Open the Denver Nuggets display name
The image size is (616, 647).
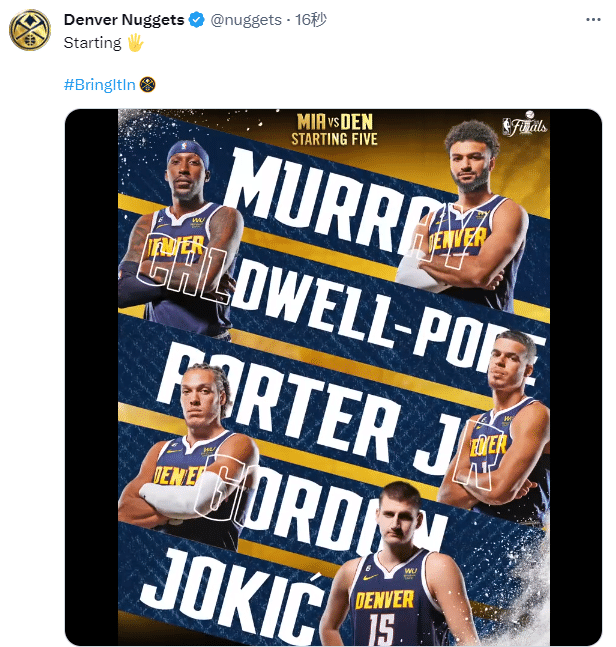tap(123, 20)
